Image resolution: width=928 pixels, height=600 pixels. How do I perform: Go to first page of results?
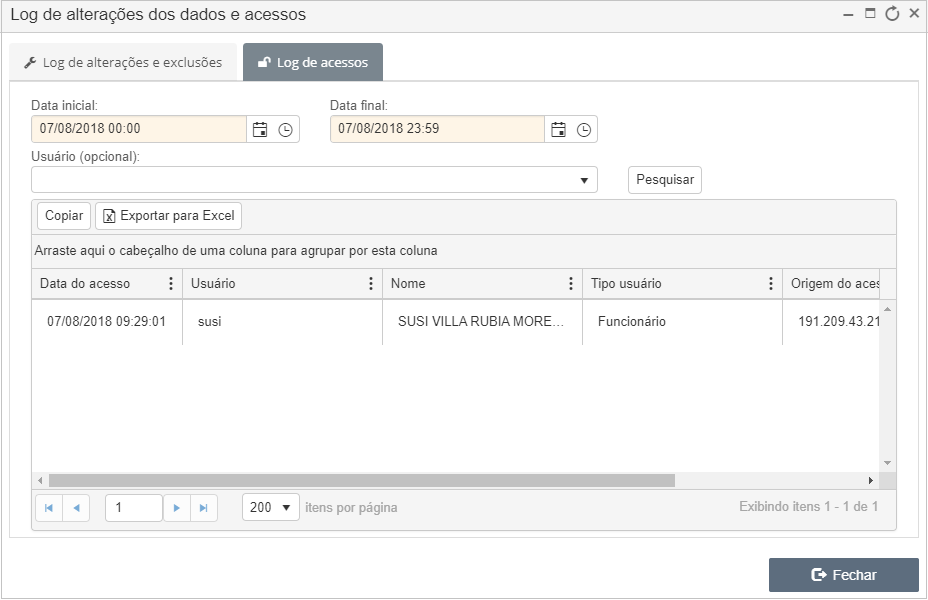coord(49,508)
